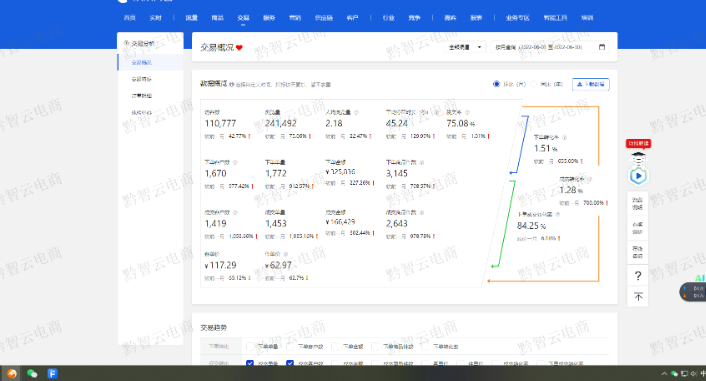Click info icon beside the data overview title
This screenshot has width=706, height=381.
[x=232, y=84]
